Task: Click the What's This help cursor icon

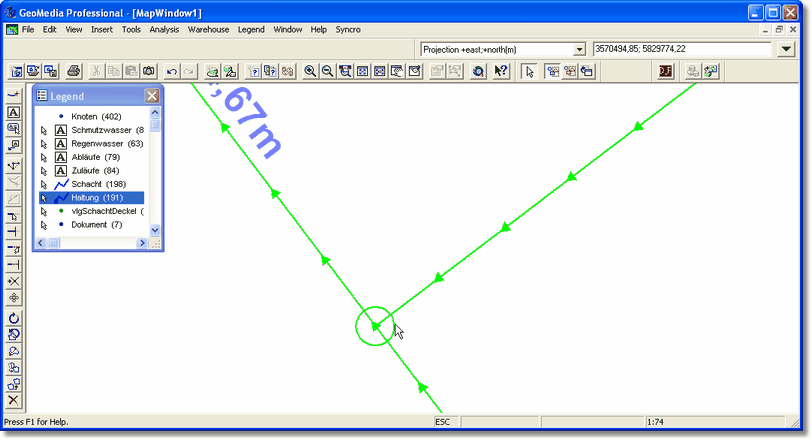Action: point(502,71)
